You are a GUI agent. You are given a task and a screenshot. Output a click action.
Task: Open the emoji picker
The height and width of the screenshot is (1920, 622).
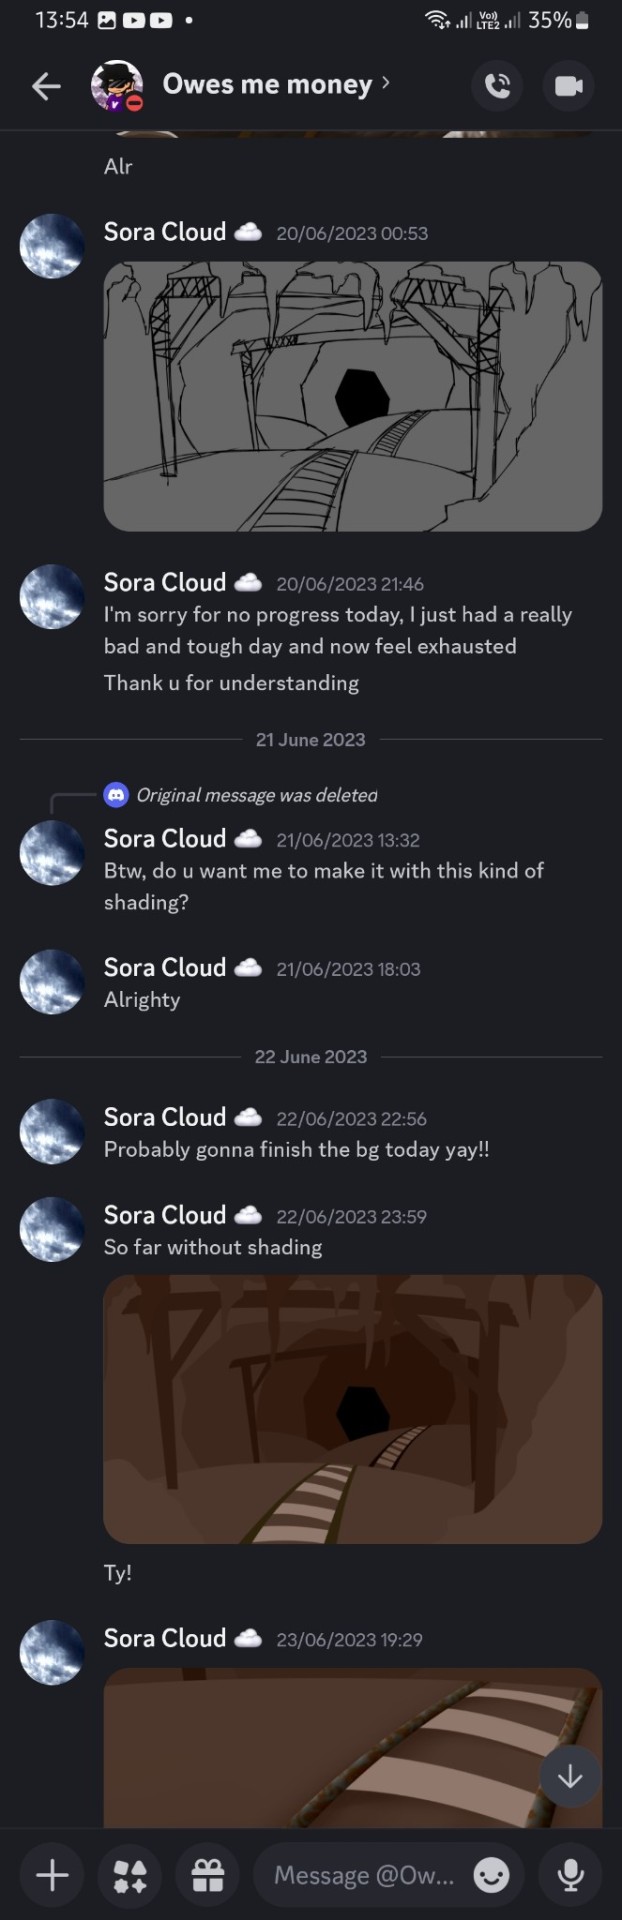coord(491,1875)
